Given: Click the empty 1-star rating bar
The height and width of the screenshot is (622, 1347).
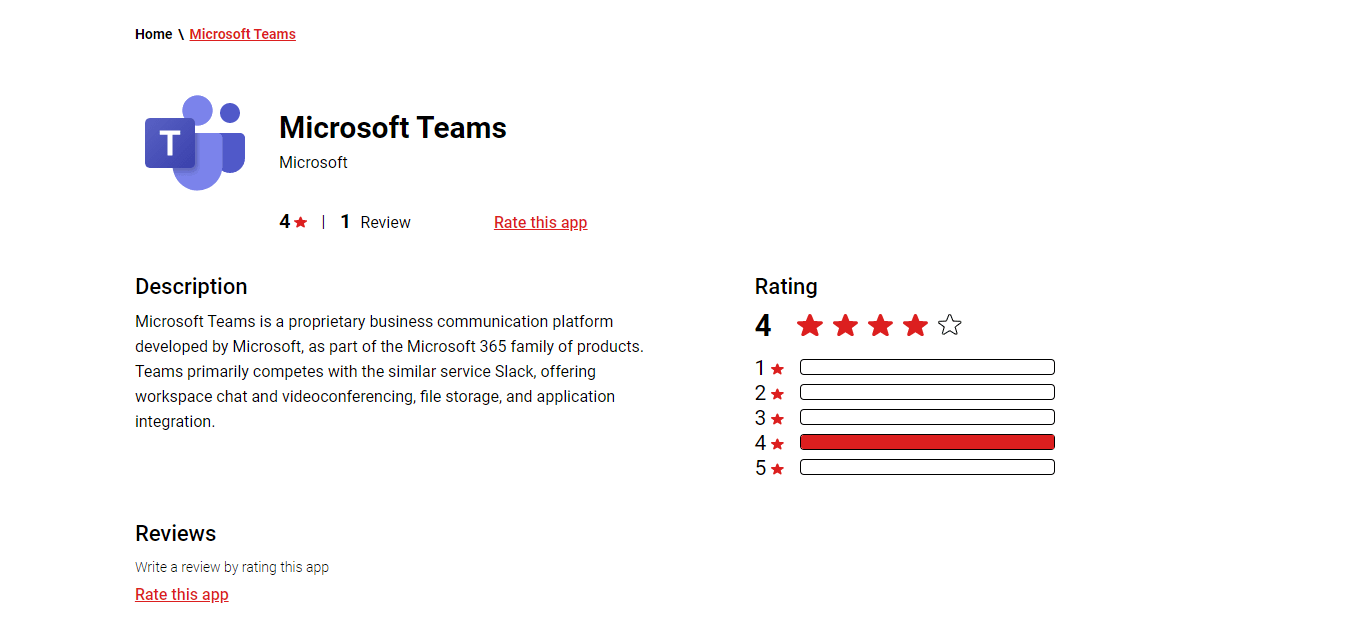Looking at the screenshot, I should click(926, 366).
